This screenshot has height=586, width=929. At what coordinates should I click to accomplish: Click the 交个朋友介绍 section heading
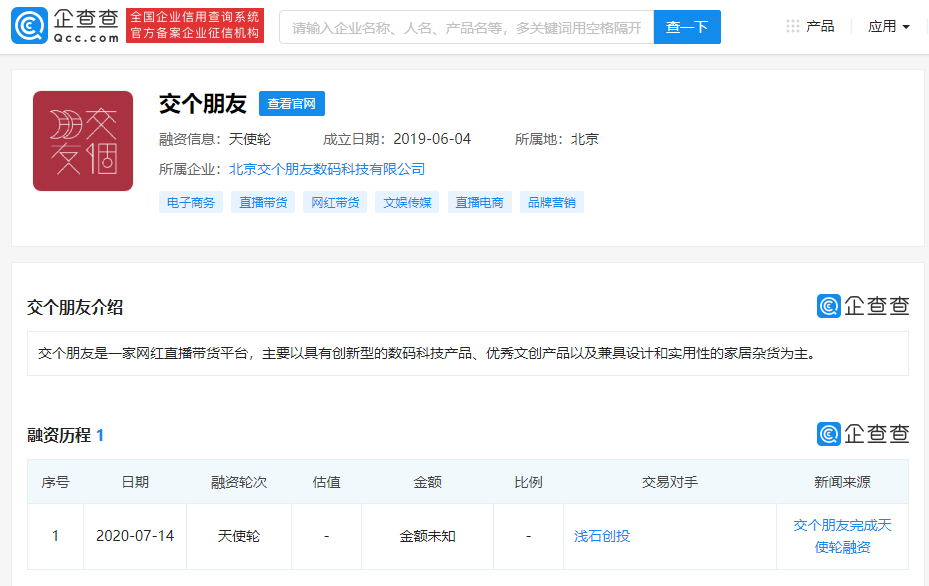click(75, 308)
